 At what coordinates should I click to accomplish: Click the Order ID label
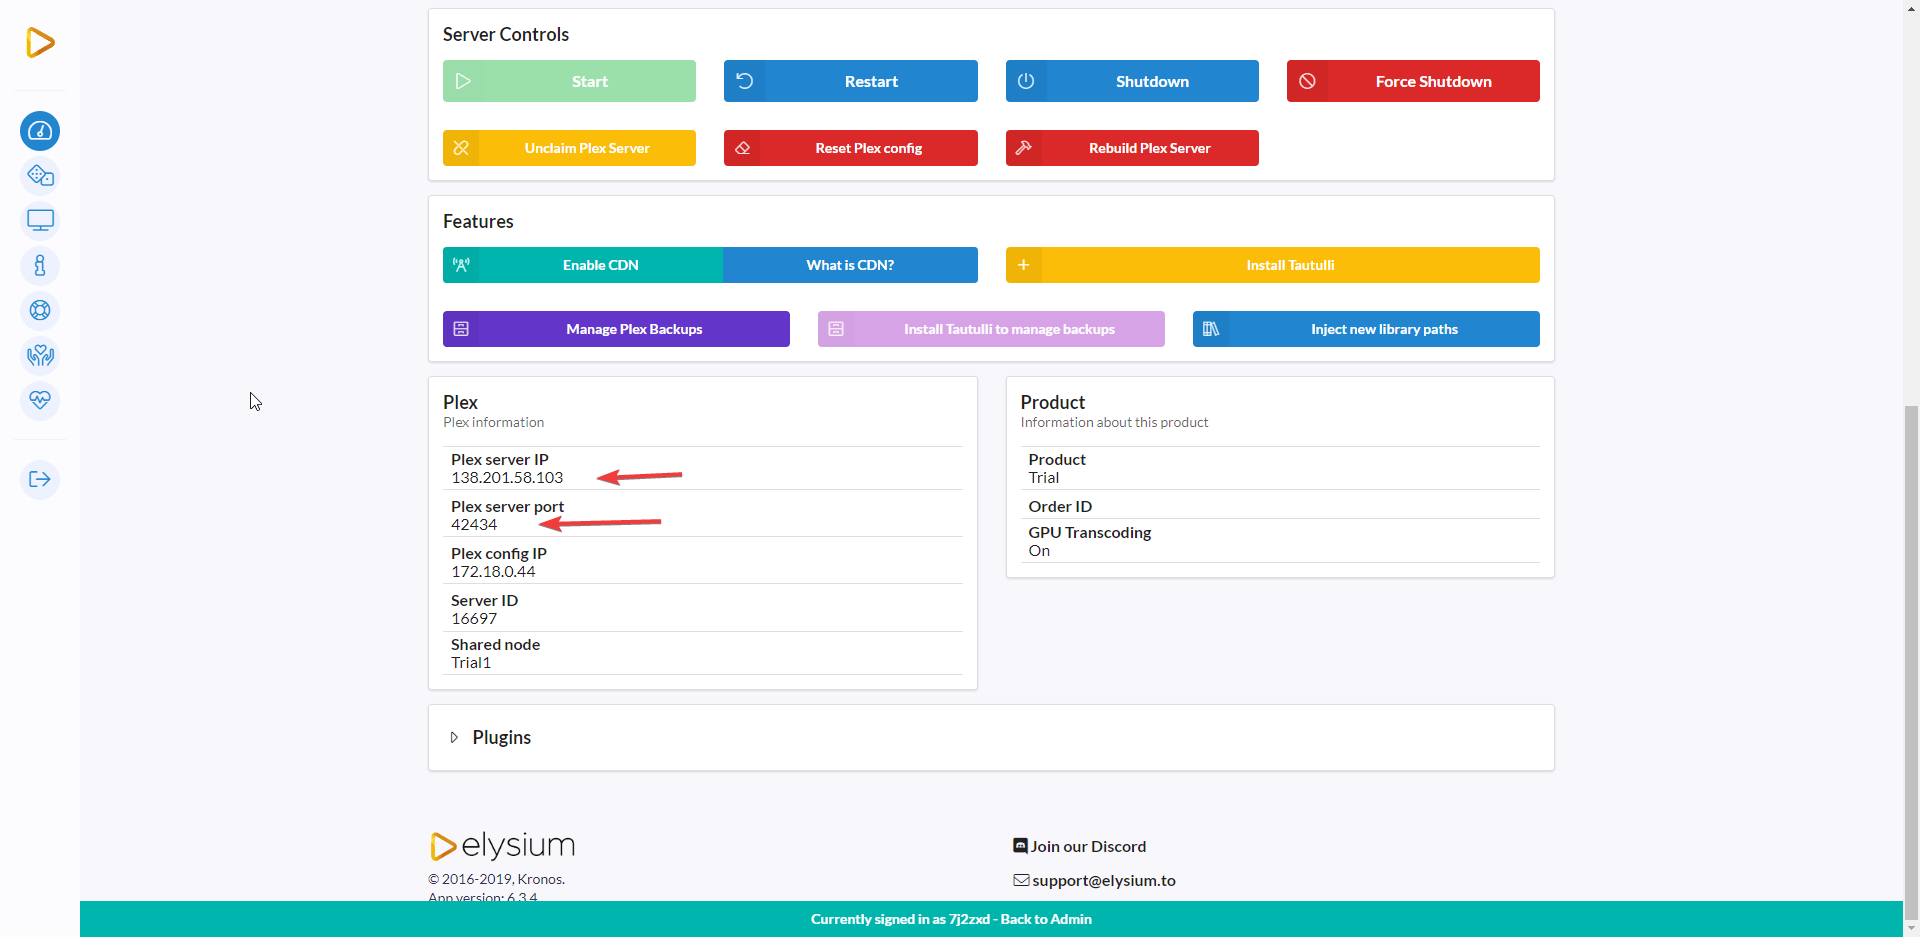[1060, 506]
